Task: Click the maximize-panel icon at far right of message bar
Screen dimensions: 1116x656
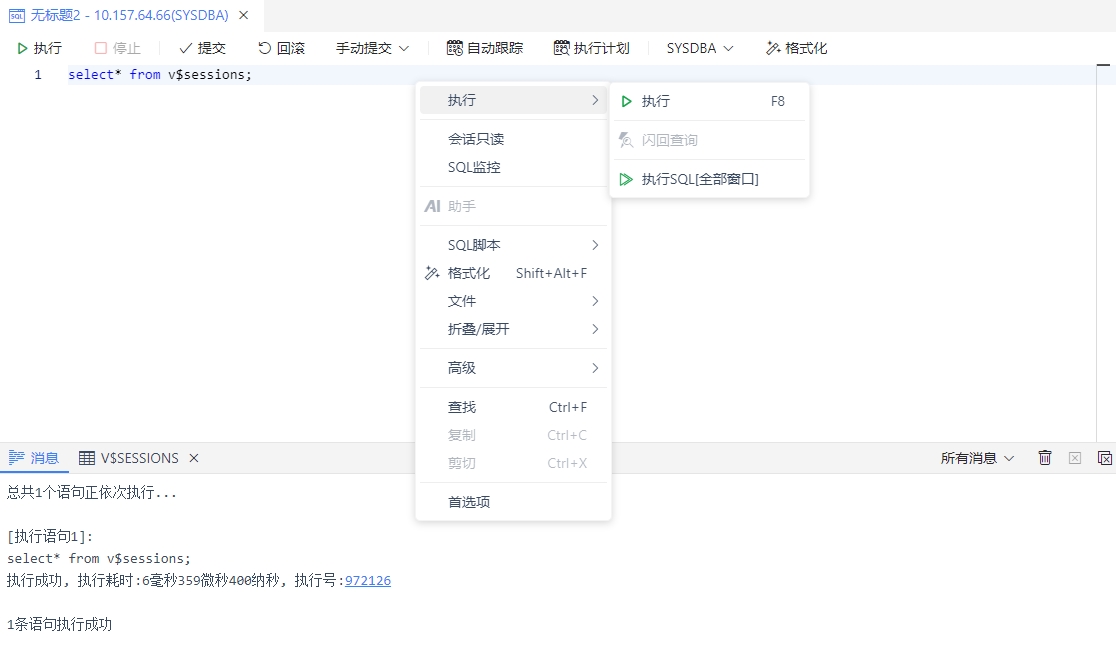Action: 1105,458
